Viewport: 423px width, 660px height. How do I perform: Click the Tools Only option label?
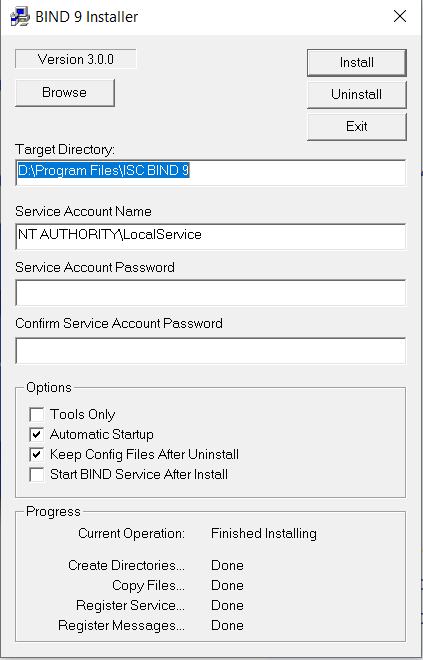point(82,415)
